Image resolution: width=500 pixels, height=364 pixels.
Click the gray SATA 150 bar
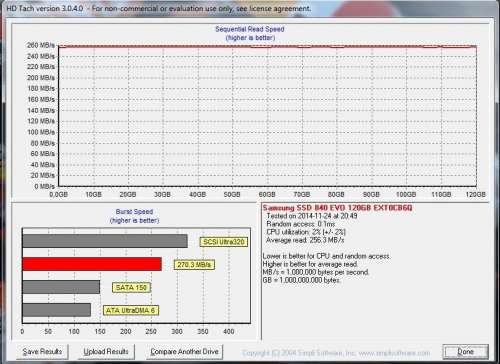tap(61, 287)
